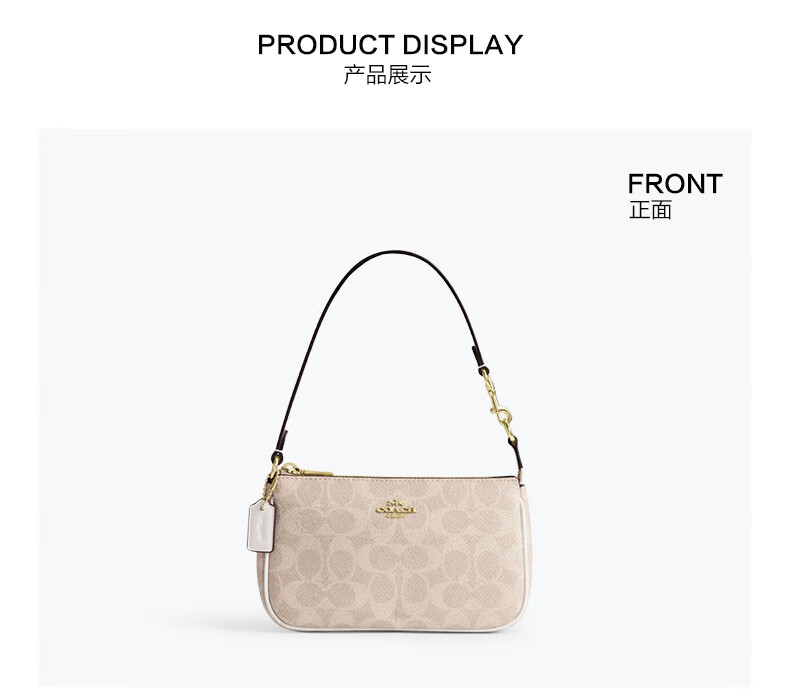Image resolution: width=790 pixels, height=698 pixels.
Task: Click the FRONT view label
Action: 675,183
